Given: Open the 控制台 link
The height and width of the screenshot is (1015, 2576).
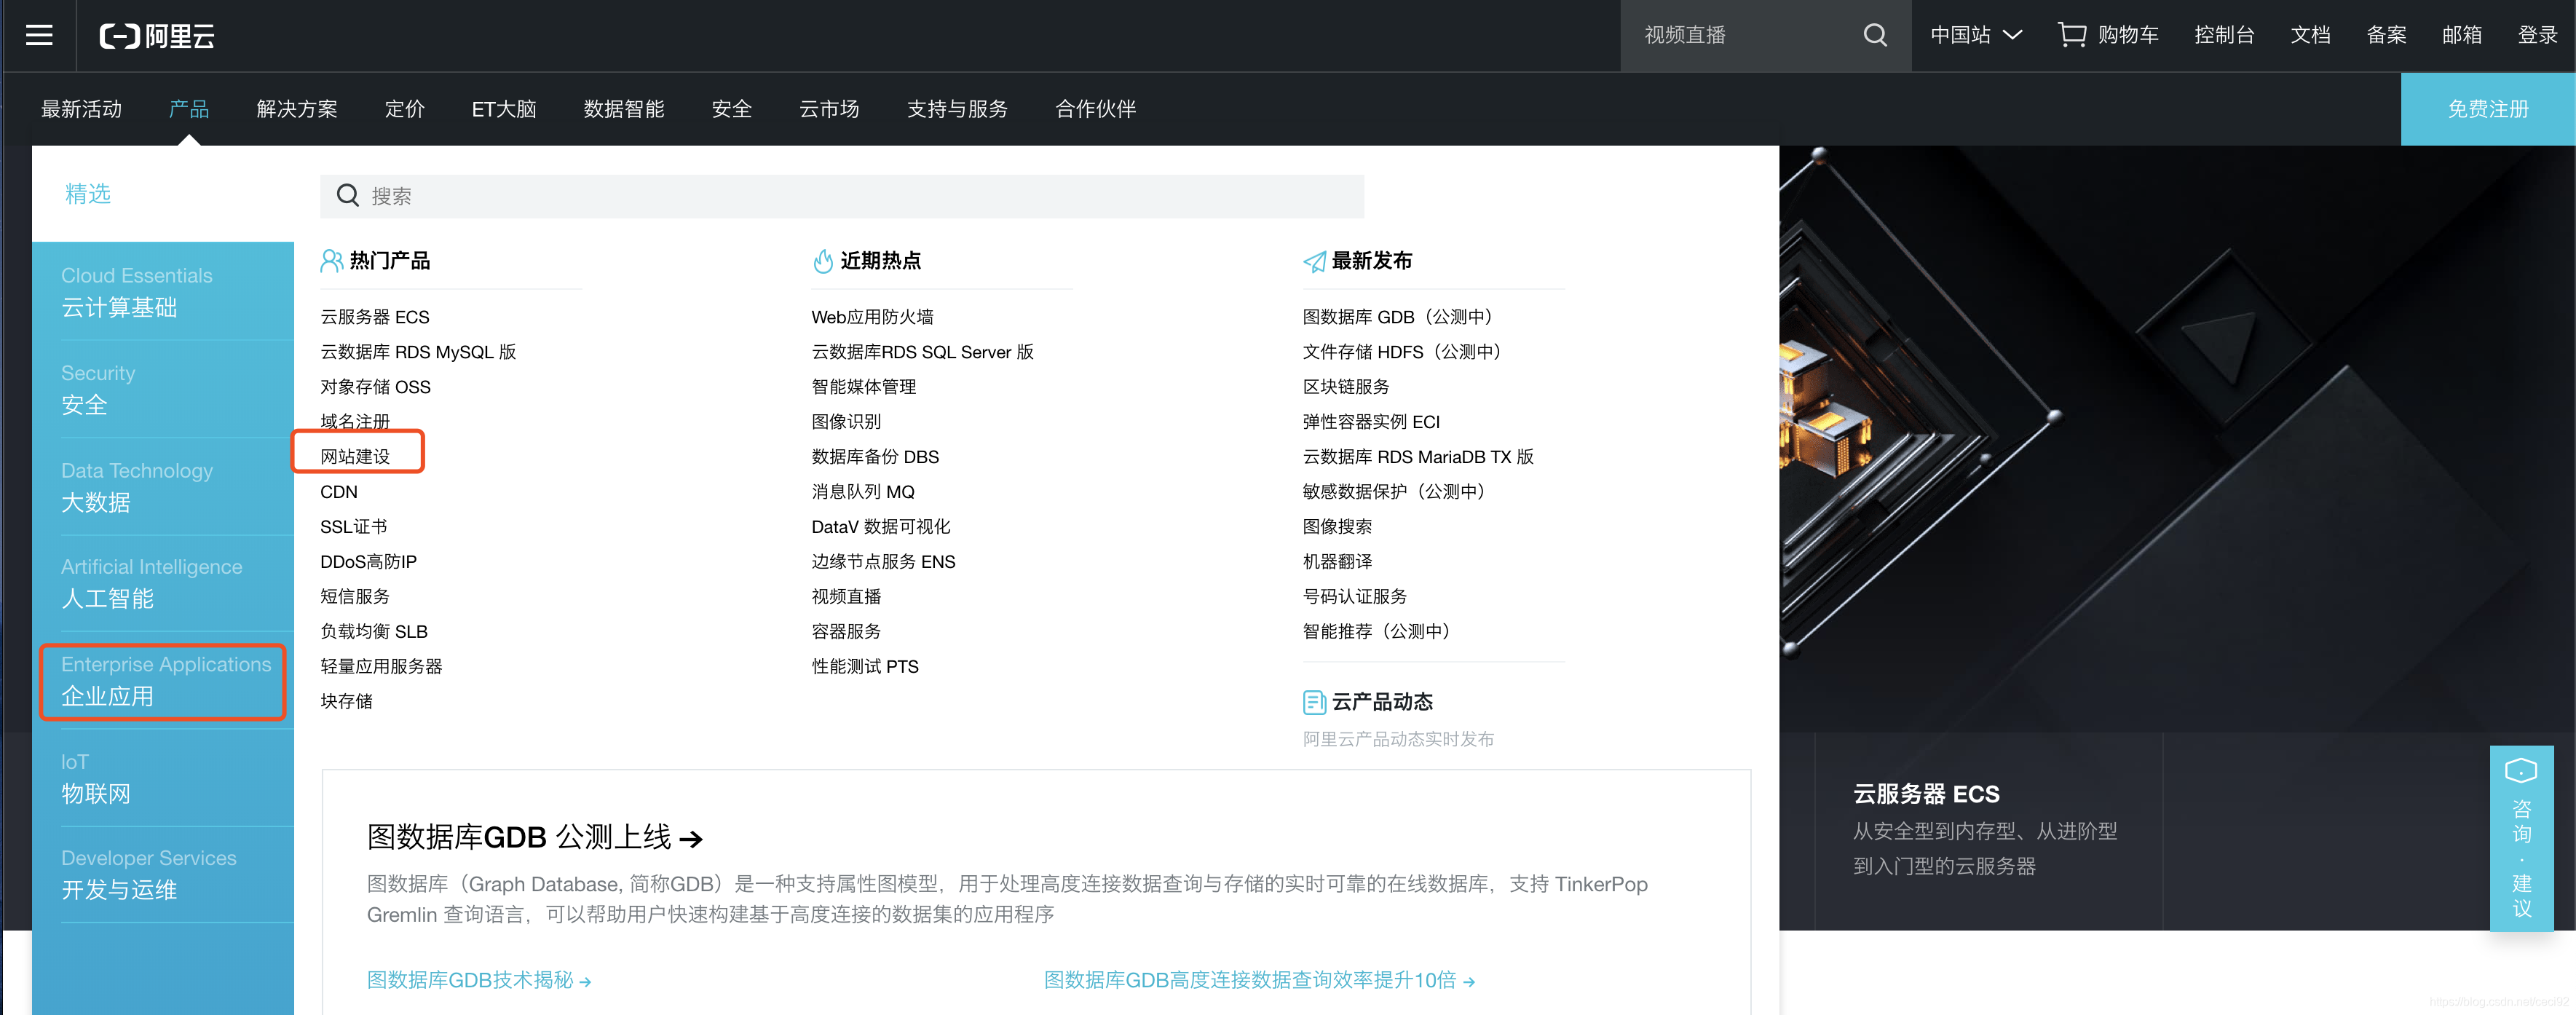Looking at the screenshot, I should click(x=2224, y=35).
